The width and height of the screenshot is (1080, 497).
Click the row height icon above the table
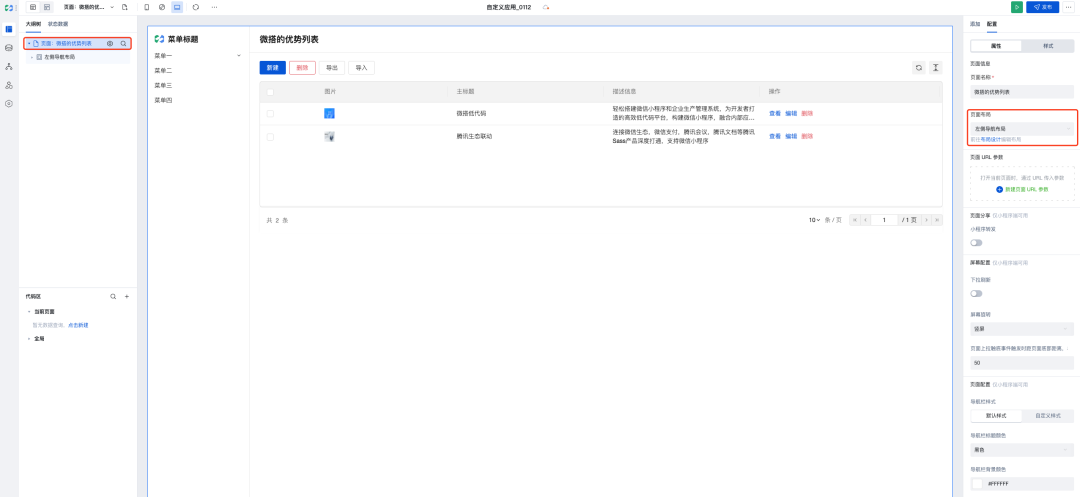(935, 67)
